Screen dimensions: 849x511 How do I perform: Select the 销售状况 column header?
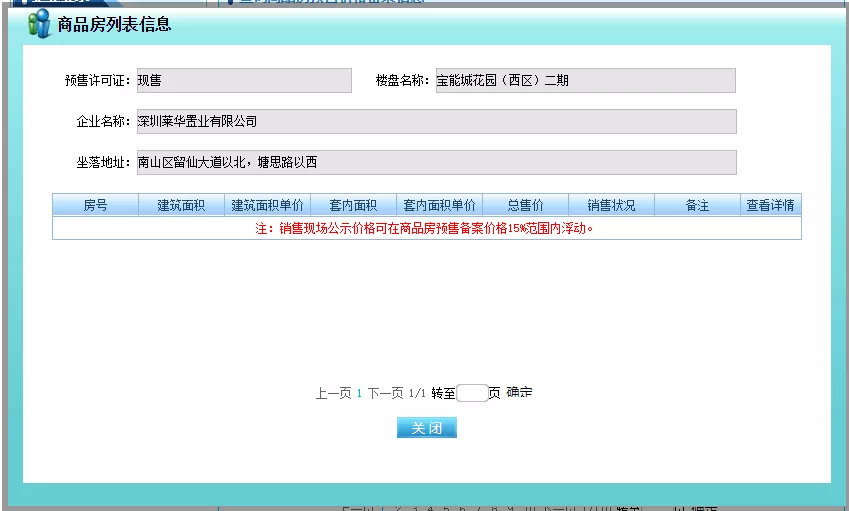coord(611,206)
